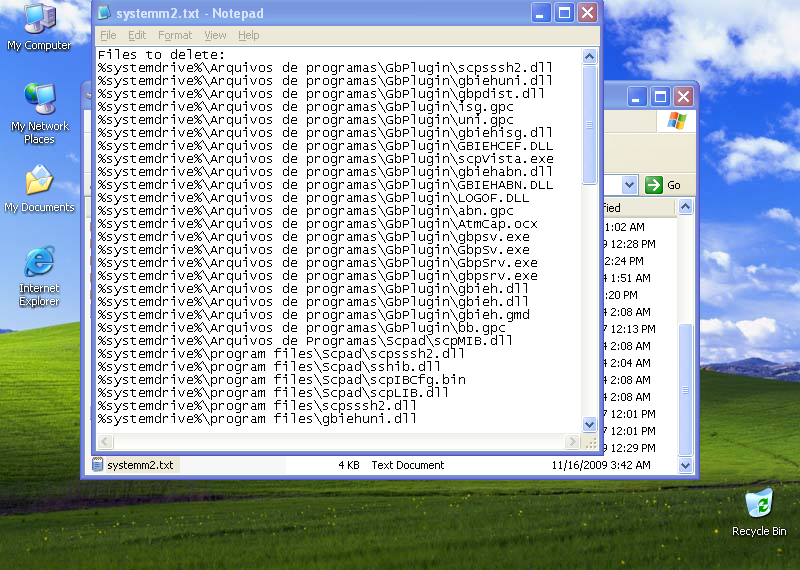The image size is (800, 570).
Task: Close the Explorer window behind Notepad
Action: click(x=684, y=96)
